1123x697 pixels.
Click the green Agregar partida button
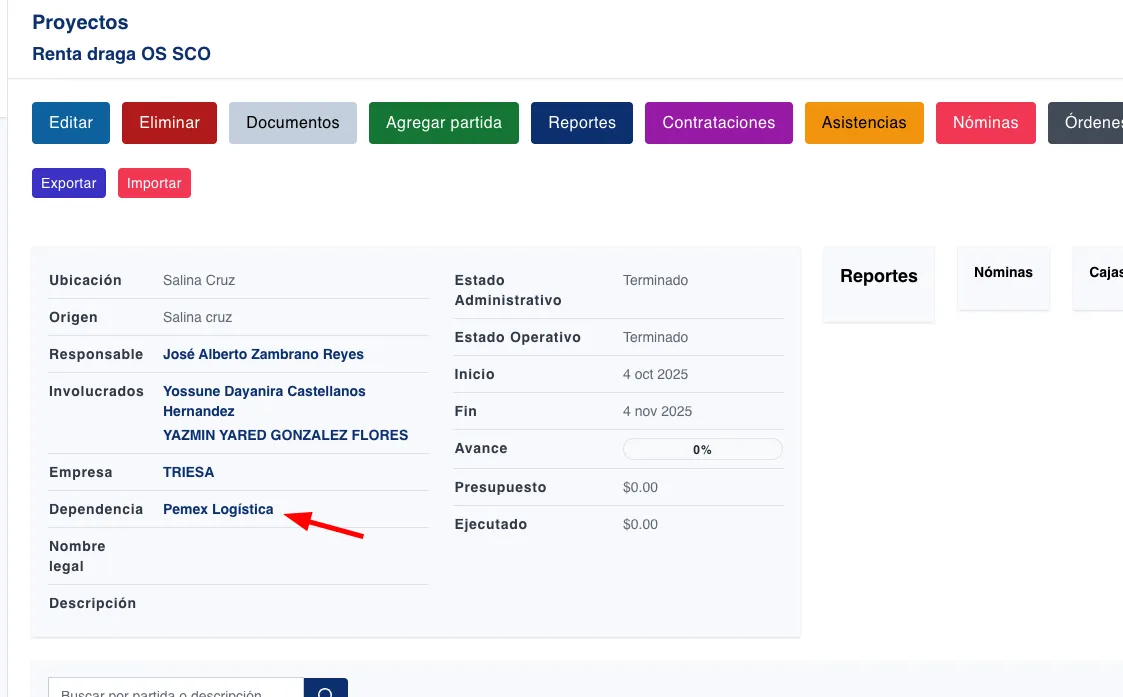[443, 123]
